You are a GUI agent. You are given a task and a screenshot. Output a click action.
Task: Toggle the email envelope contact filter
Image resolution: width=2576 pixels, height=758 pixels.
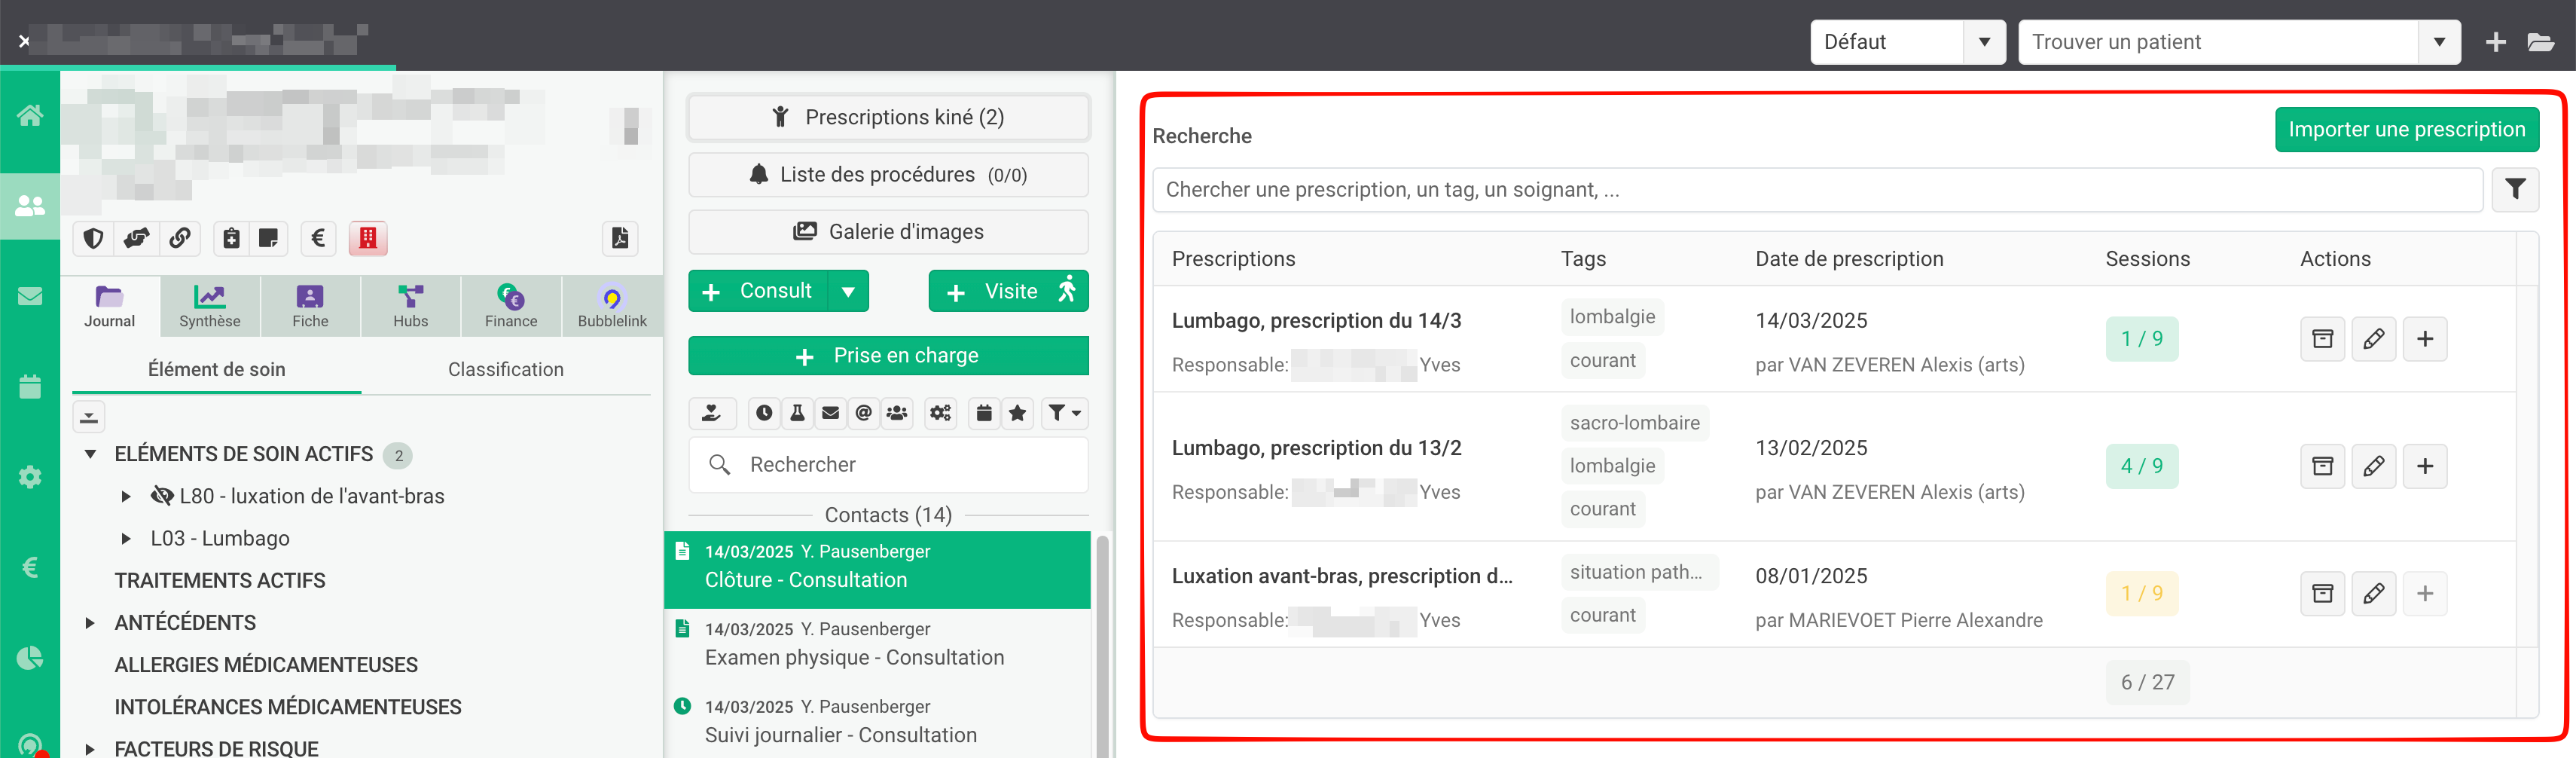click(830, 413)
